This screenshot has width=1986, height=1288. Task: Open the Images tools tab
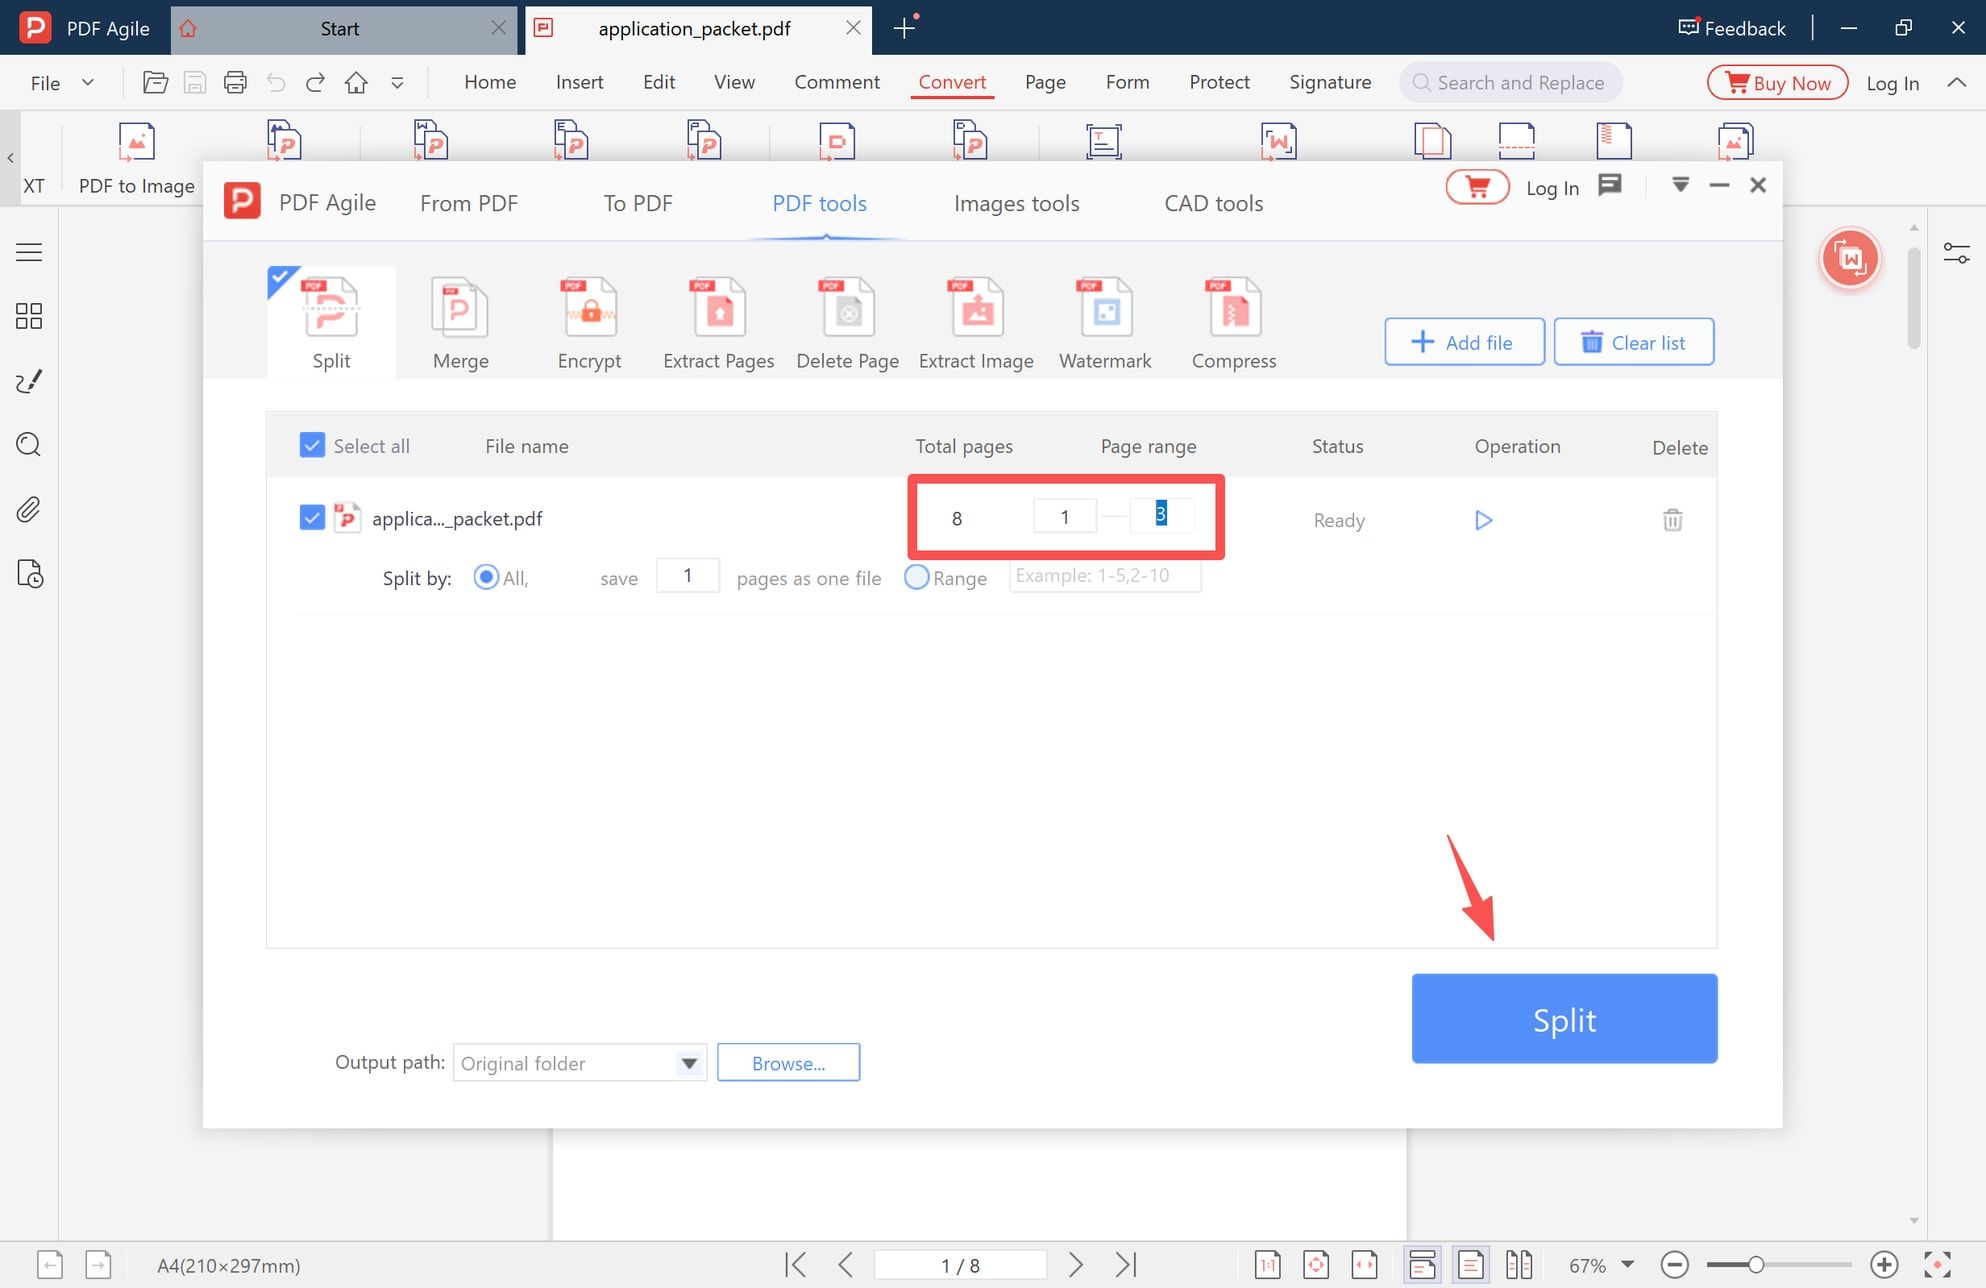(1017, 203)
